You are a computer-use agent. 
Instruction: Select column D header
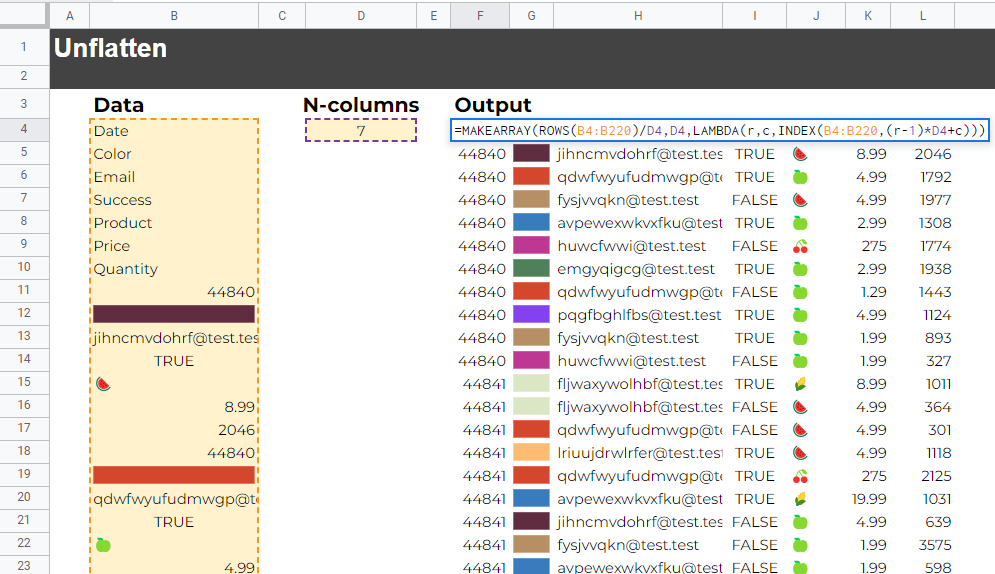(360, 16)
